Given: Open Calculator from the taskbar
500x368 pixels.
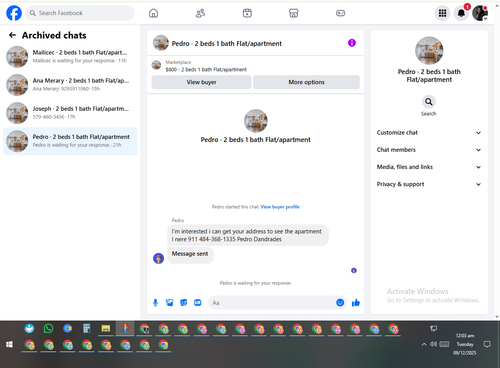Looking at the screenshot, I should point(86,329).
